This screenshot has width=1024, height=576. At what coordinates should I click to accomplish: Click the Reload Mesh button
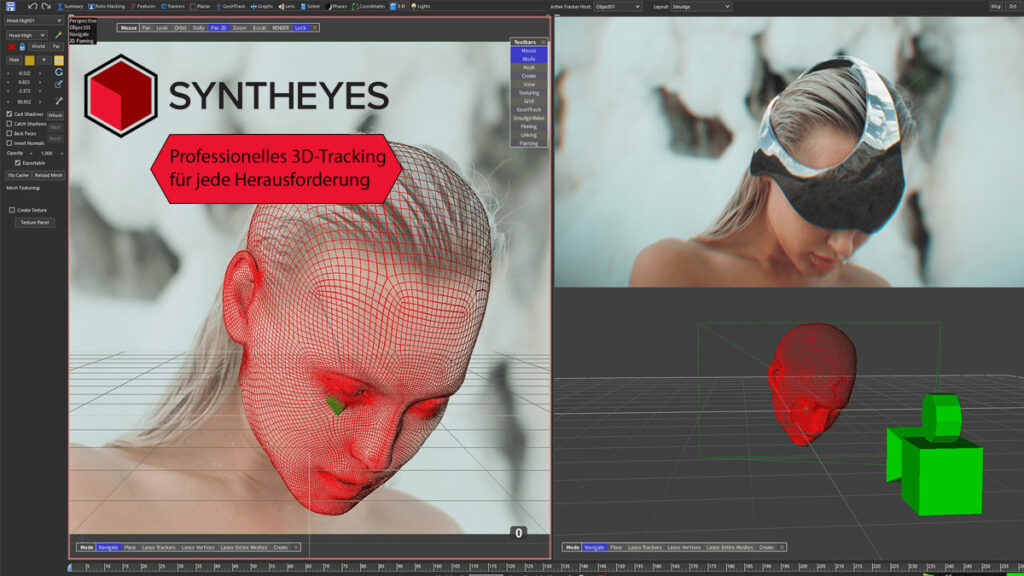click(x=48, y=176)
